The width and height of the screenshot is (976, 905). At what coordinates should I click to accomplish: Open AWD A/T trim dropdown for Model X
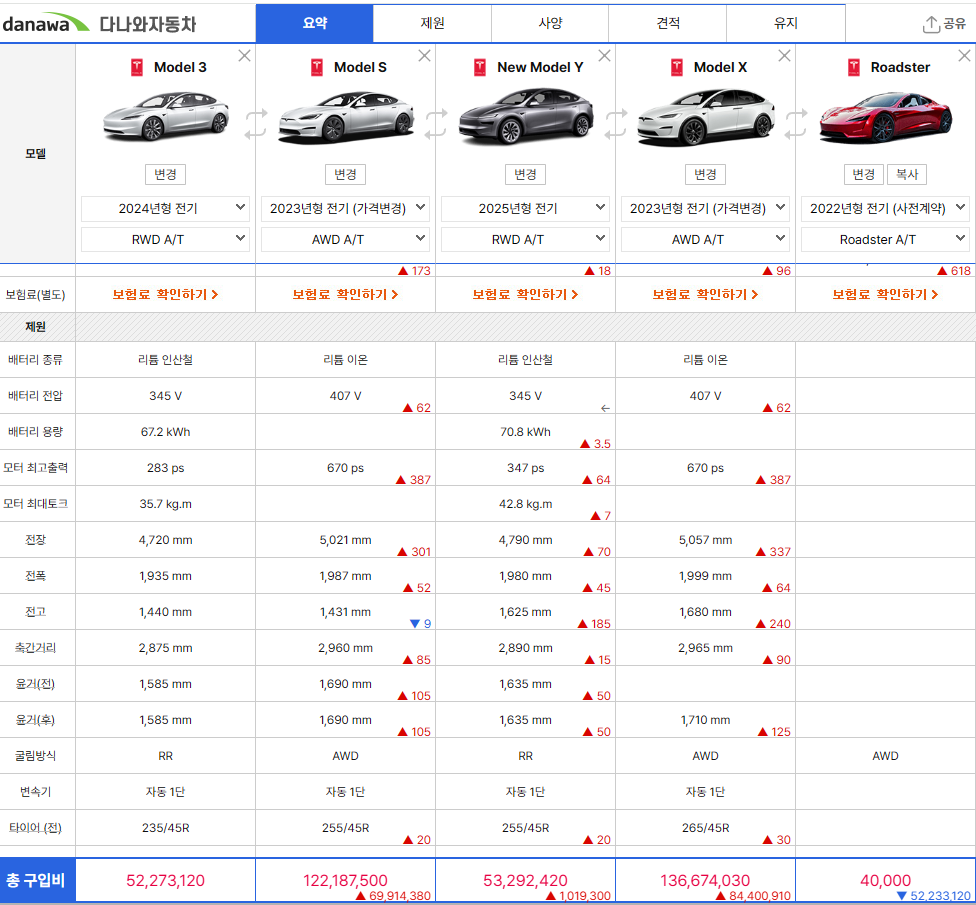point(705,240)
